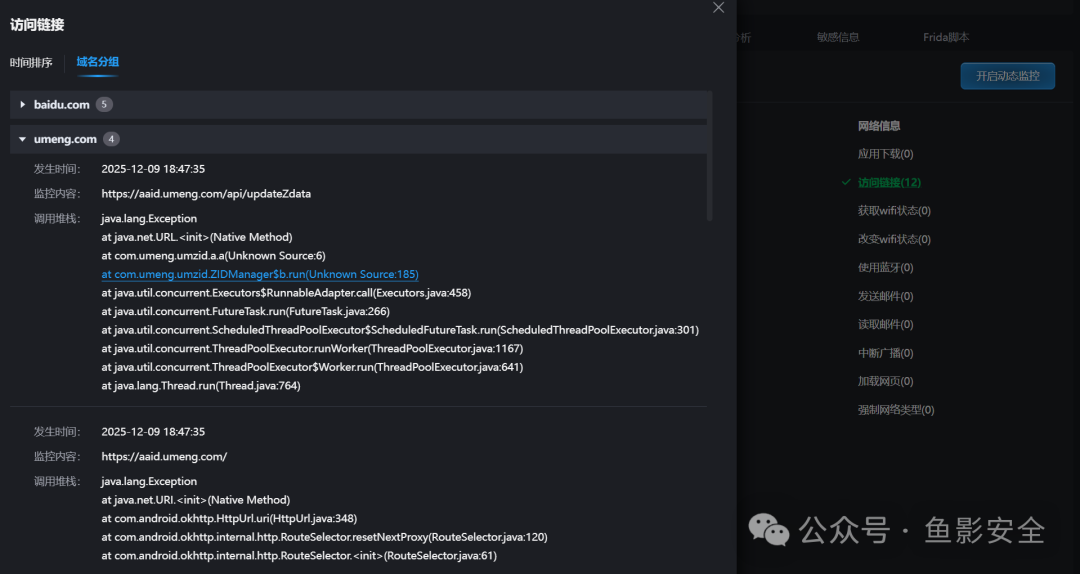1080x574 pixels.
Task: Open the 敏感信息 tab
Action: tap(838, 37)
